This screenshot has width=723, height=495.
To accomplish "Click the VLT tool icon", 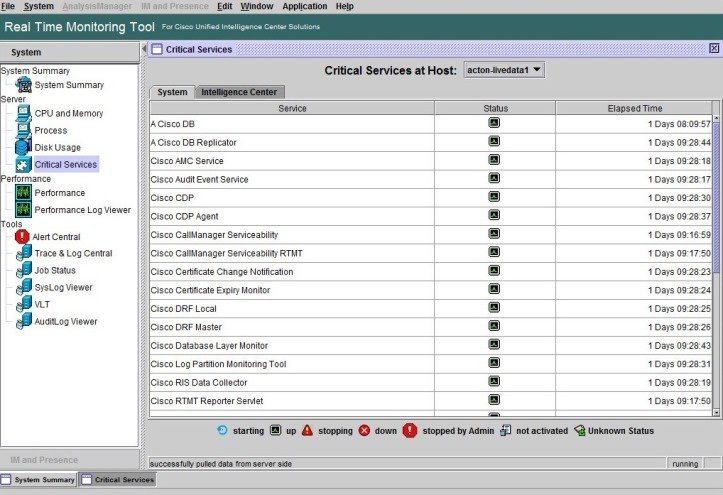I will coord(24,304).
